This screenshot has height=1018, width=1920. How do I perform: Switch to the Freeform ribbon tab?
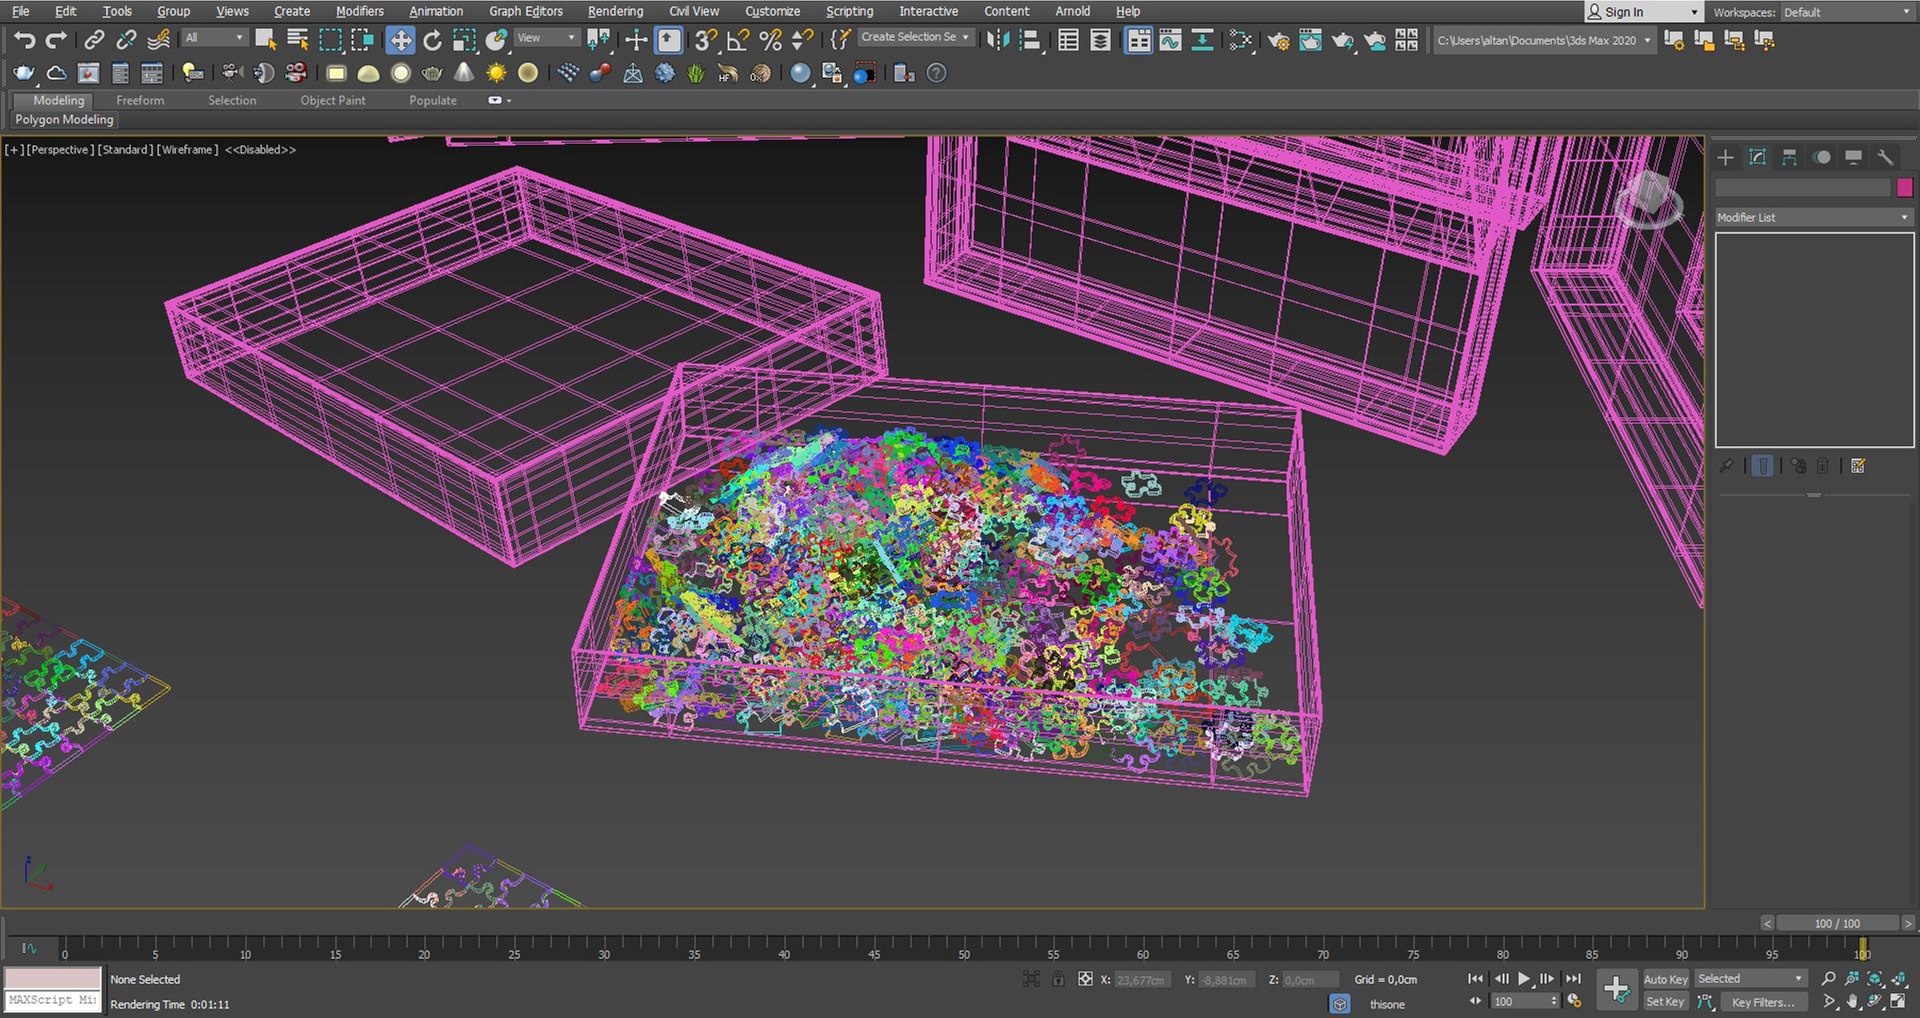[140, 100]
